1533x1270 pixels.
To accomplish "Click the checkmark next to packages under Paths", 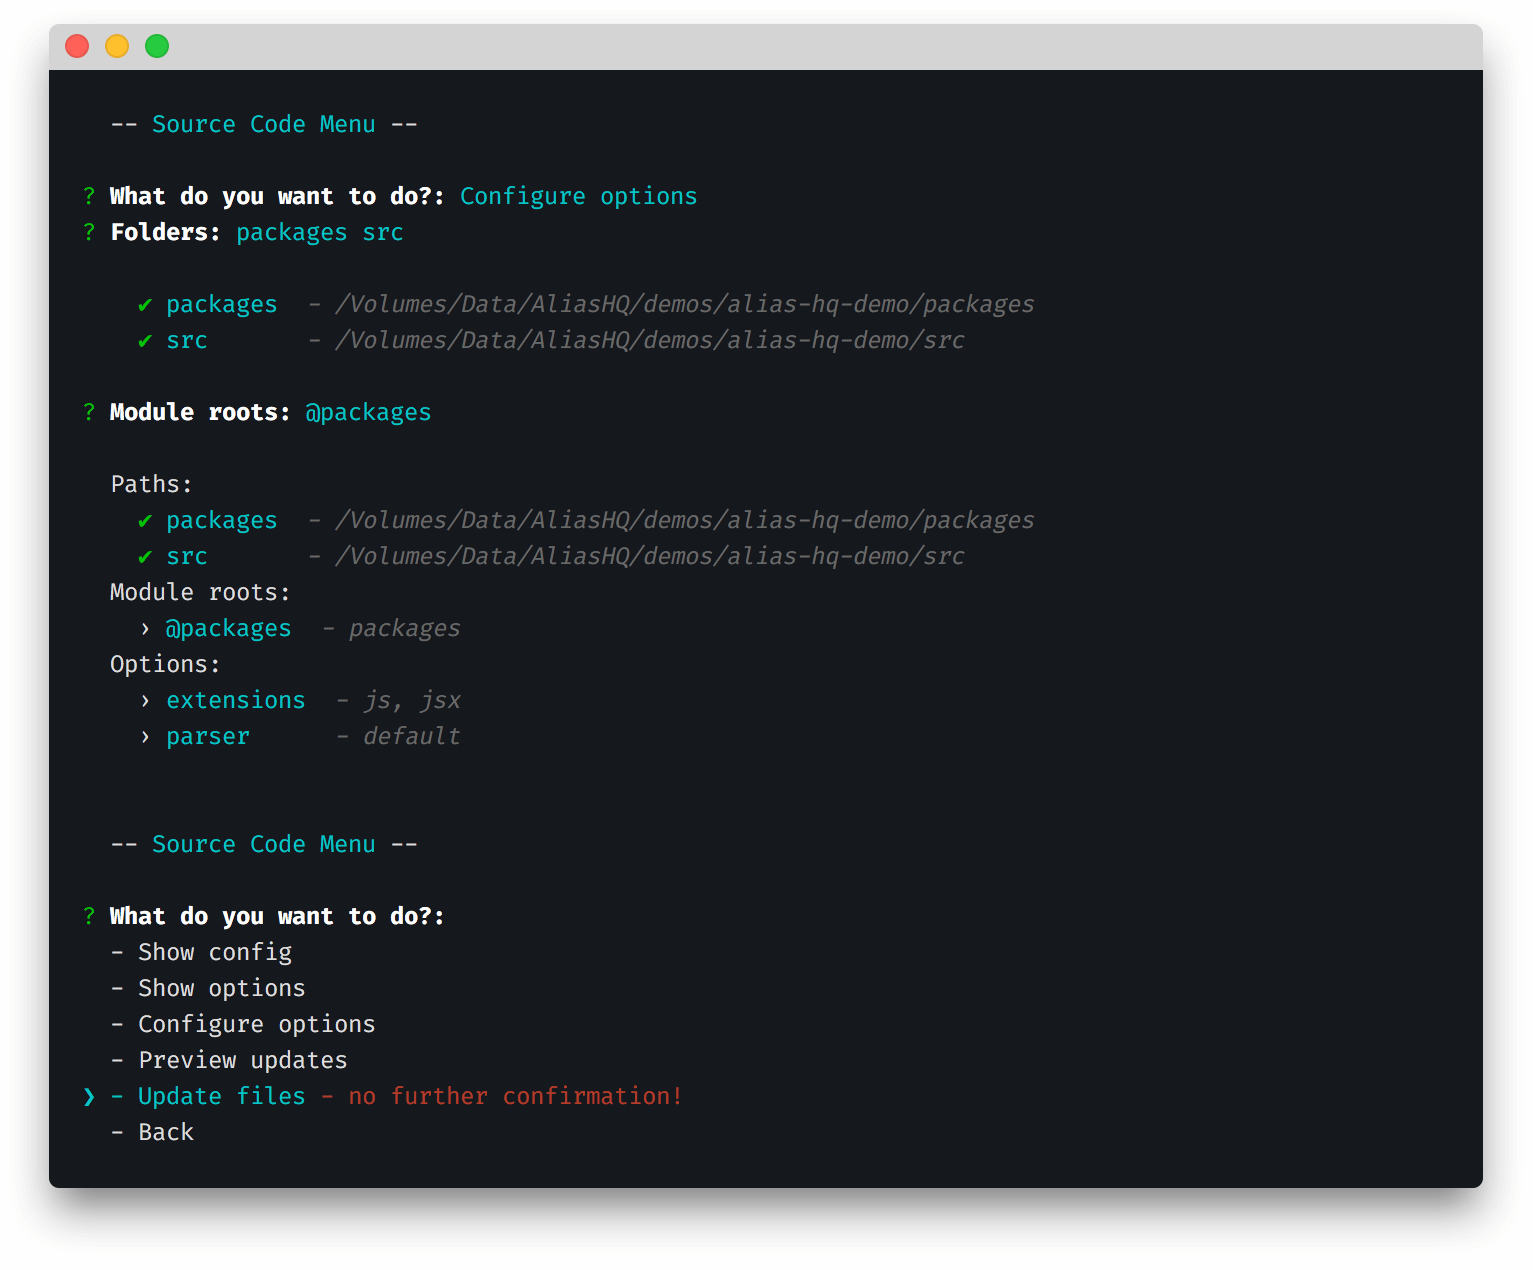I will pos(146,521).
